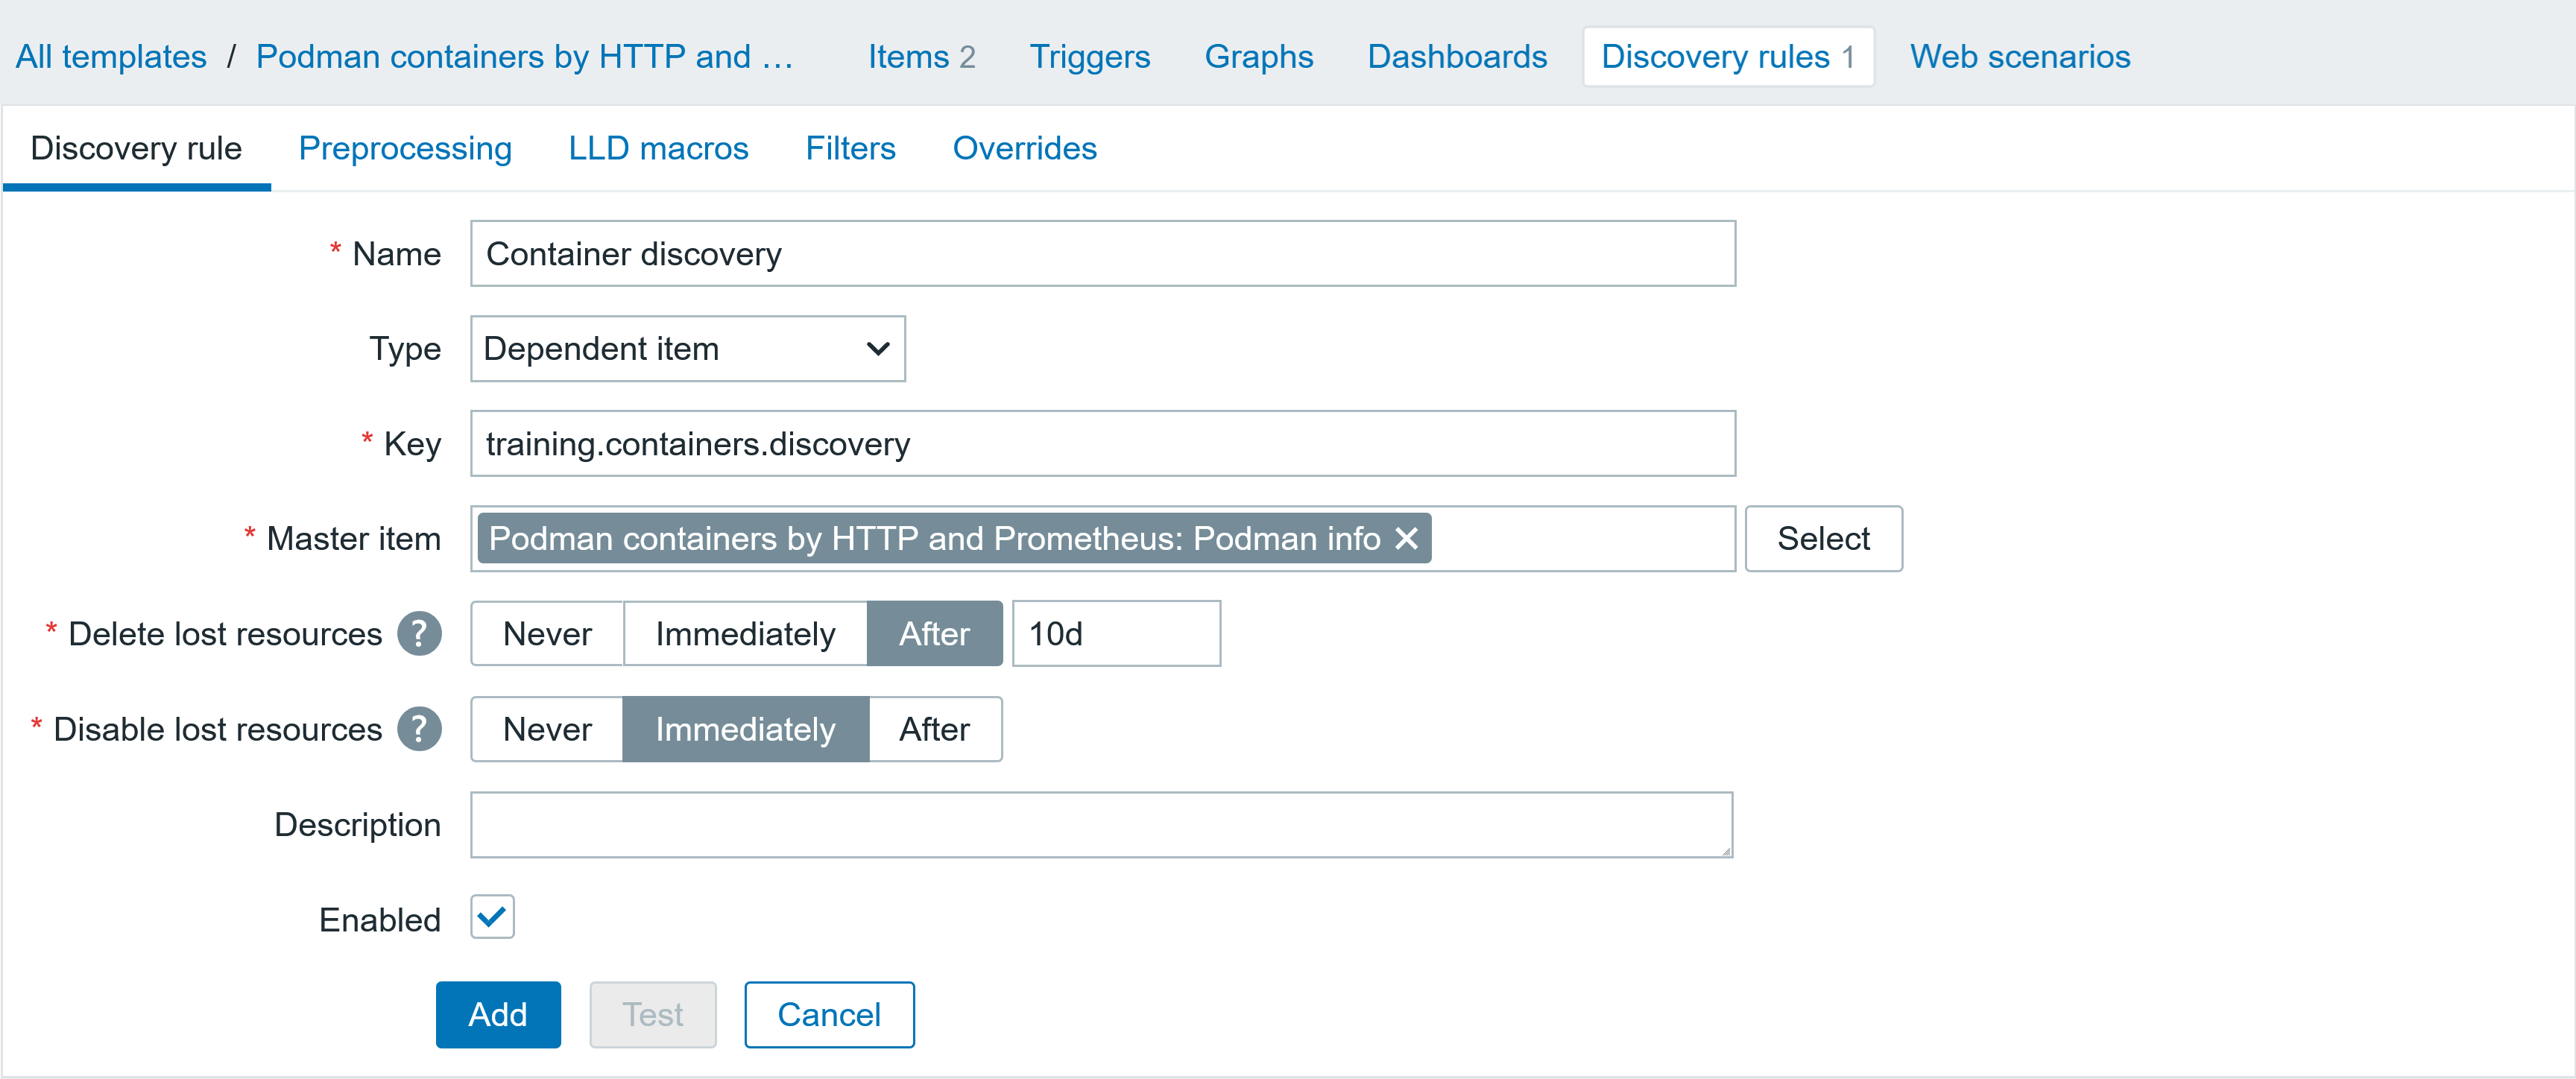This screenshot has height=1079, width=2576.
Task: Switch to the Preprocessing tab
Action: tap(405, 148)
